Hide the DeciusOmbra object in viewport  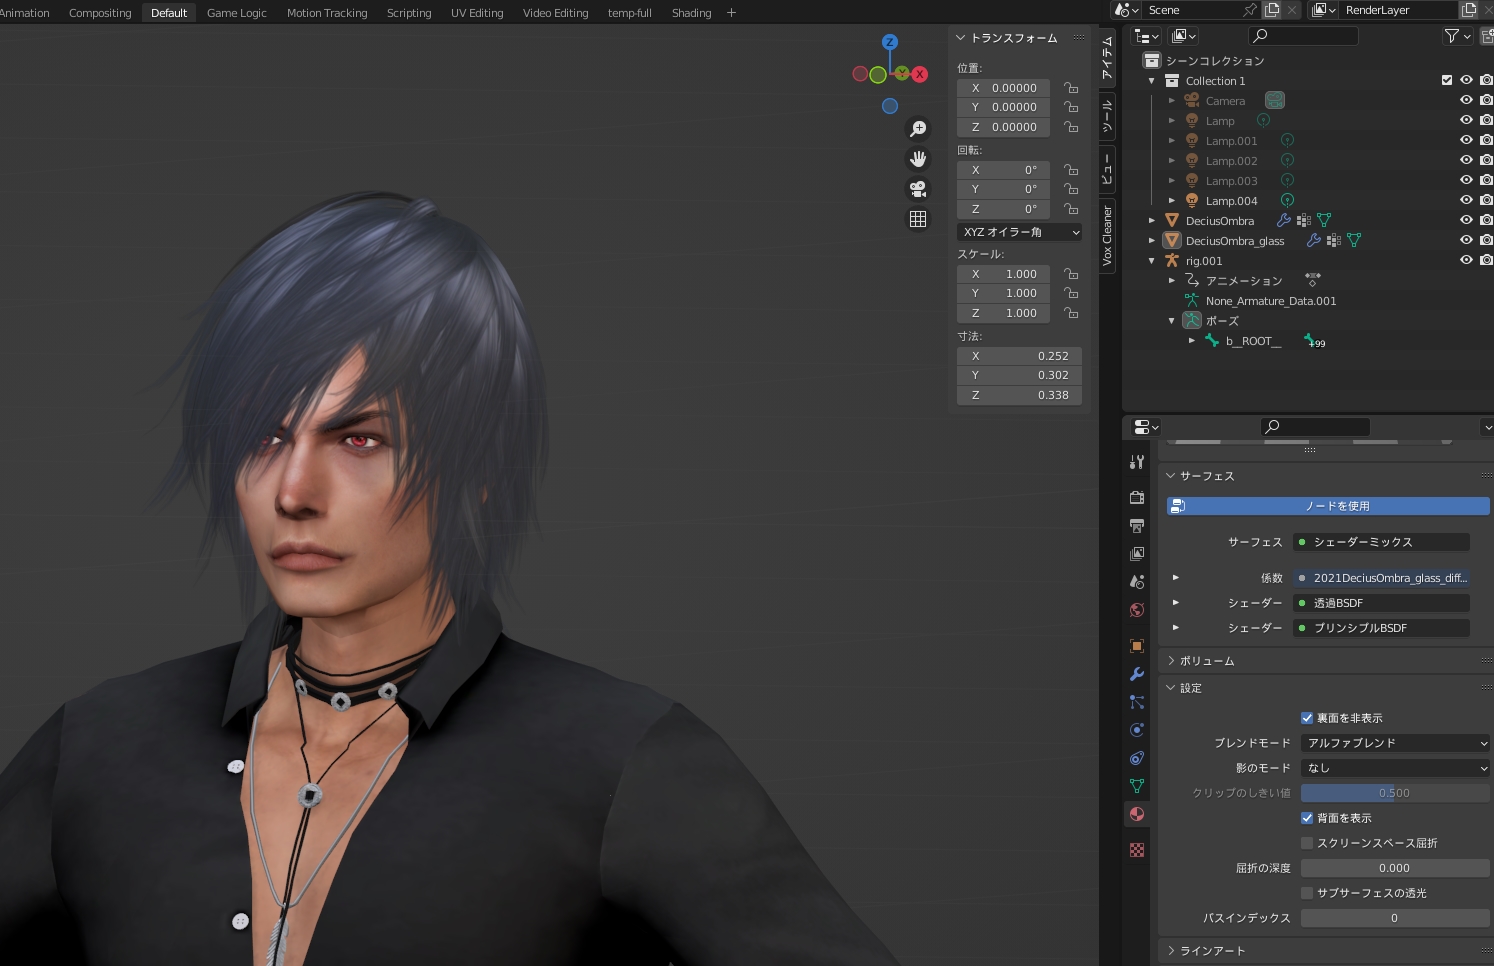tap(1465, 220)
